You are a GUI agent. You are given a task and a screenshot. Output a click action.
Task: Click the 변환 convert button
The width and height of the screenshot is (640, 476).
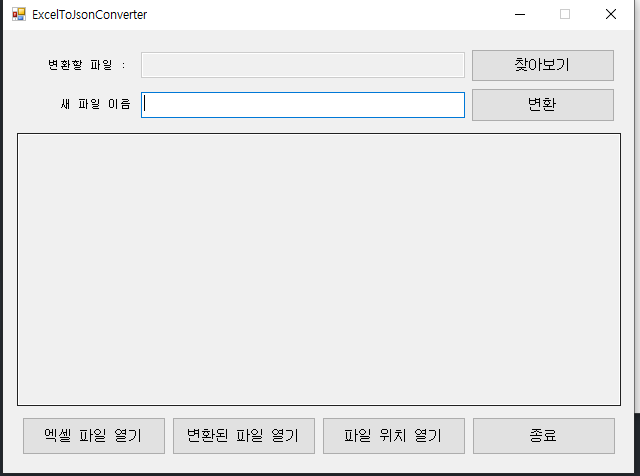[x=543, y=105]
